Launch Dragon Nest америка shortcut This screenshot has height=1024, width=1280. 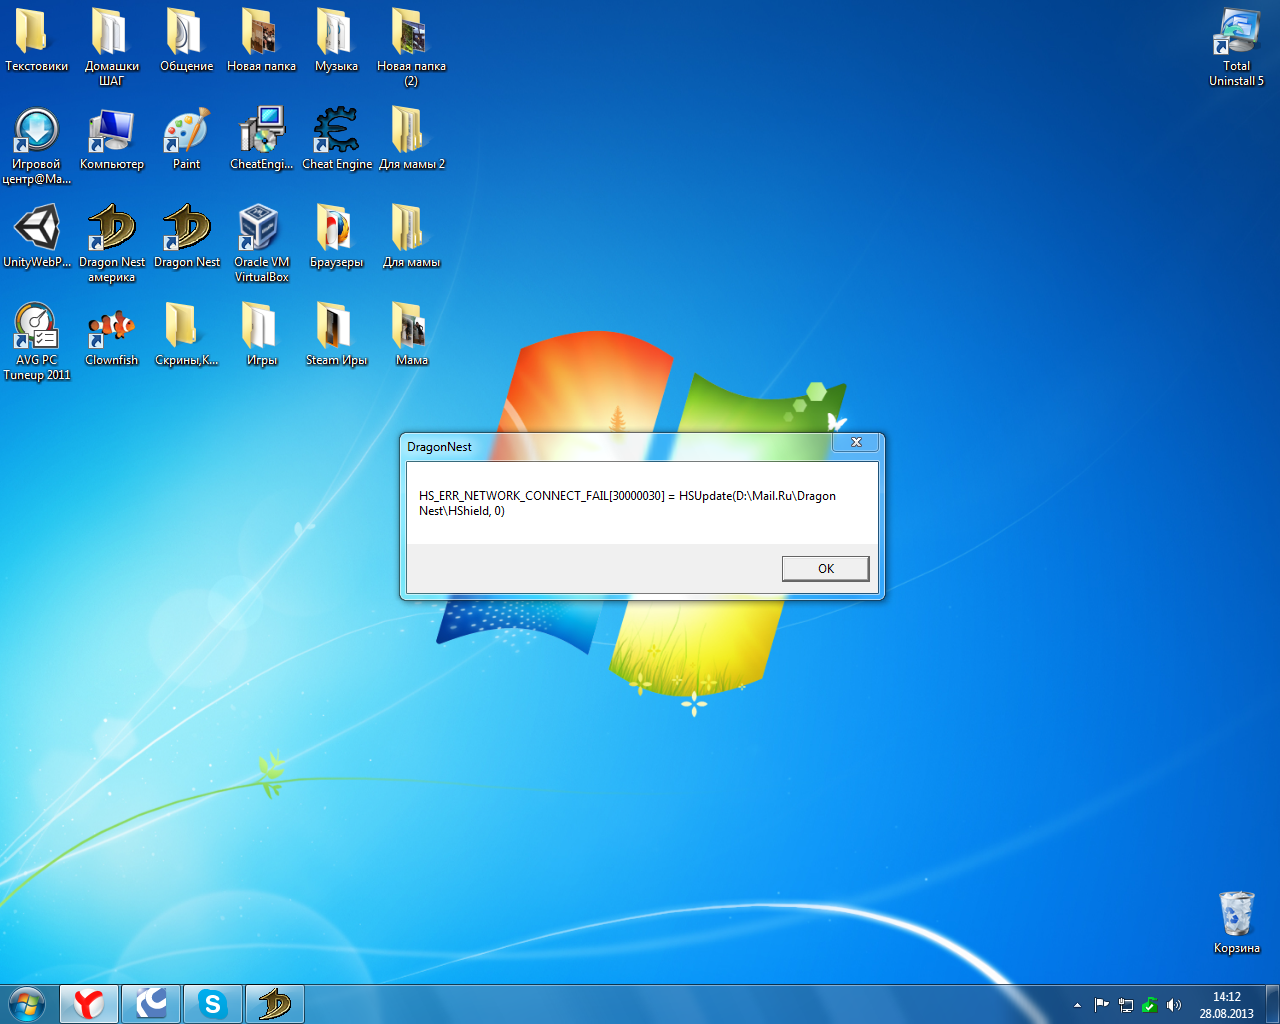[111, 243]
